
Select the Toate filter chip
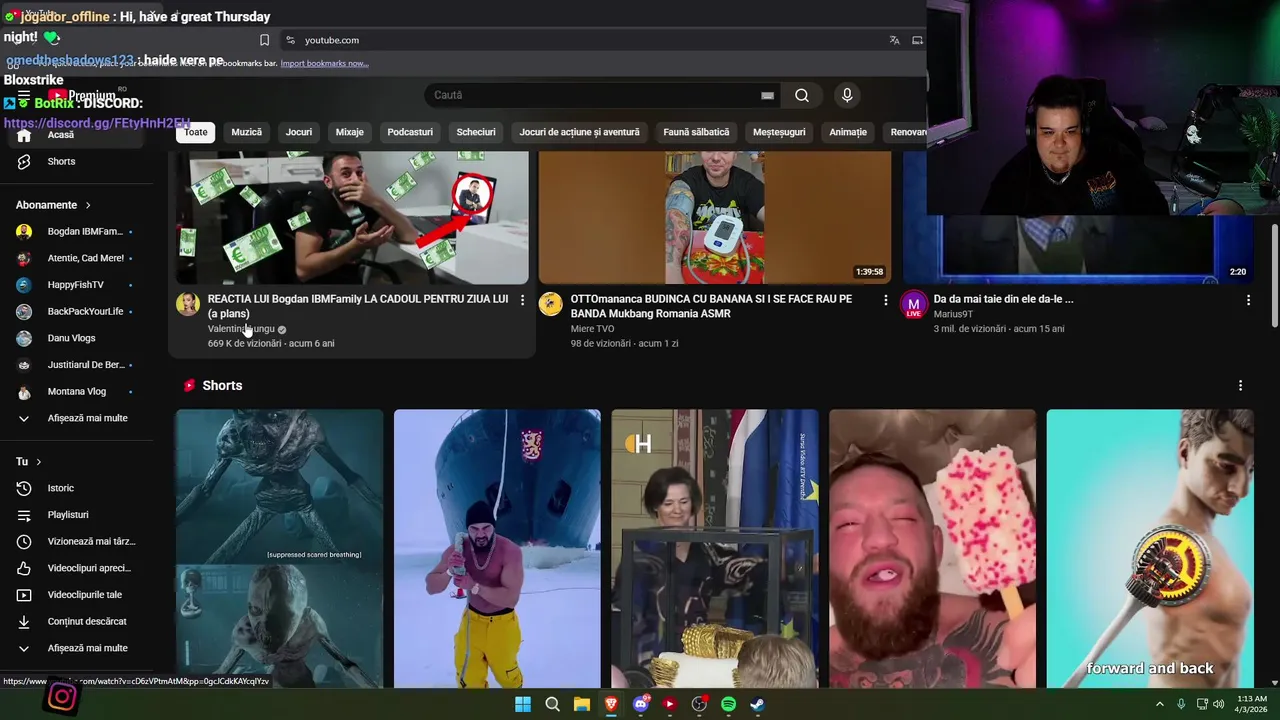(x=196, y=132)
